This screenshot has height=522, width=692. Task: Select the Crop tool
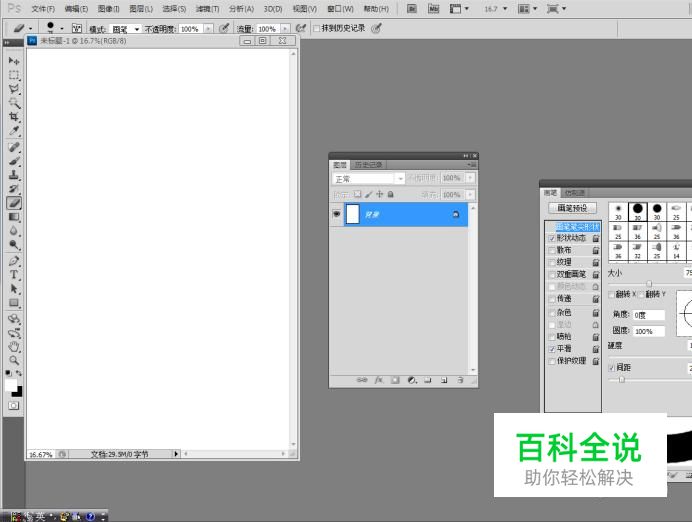pos(14,117)
